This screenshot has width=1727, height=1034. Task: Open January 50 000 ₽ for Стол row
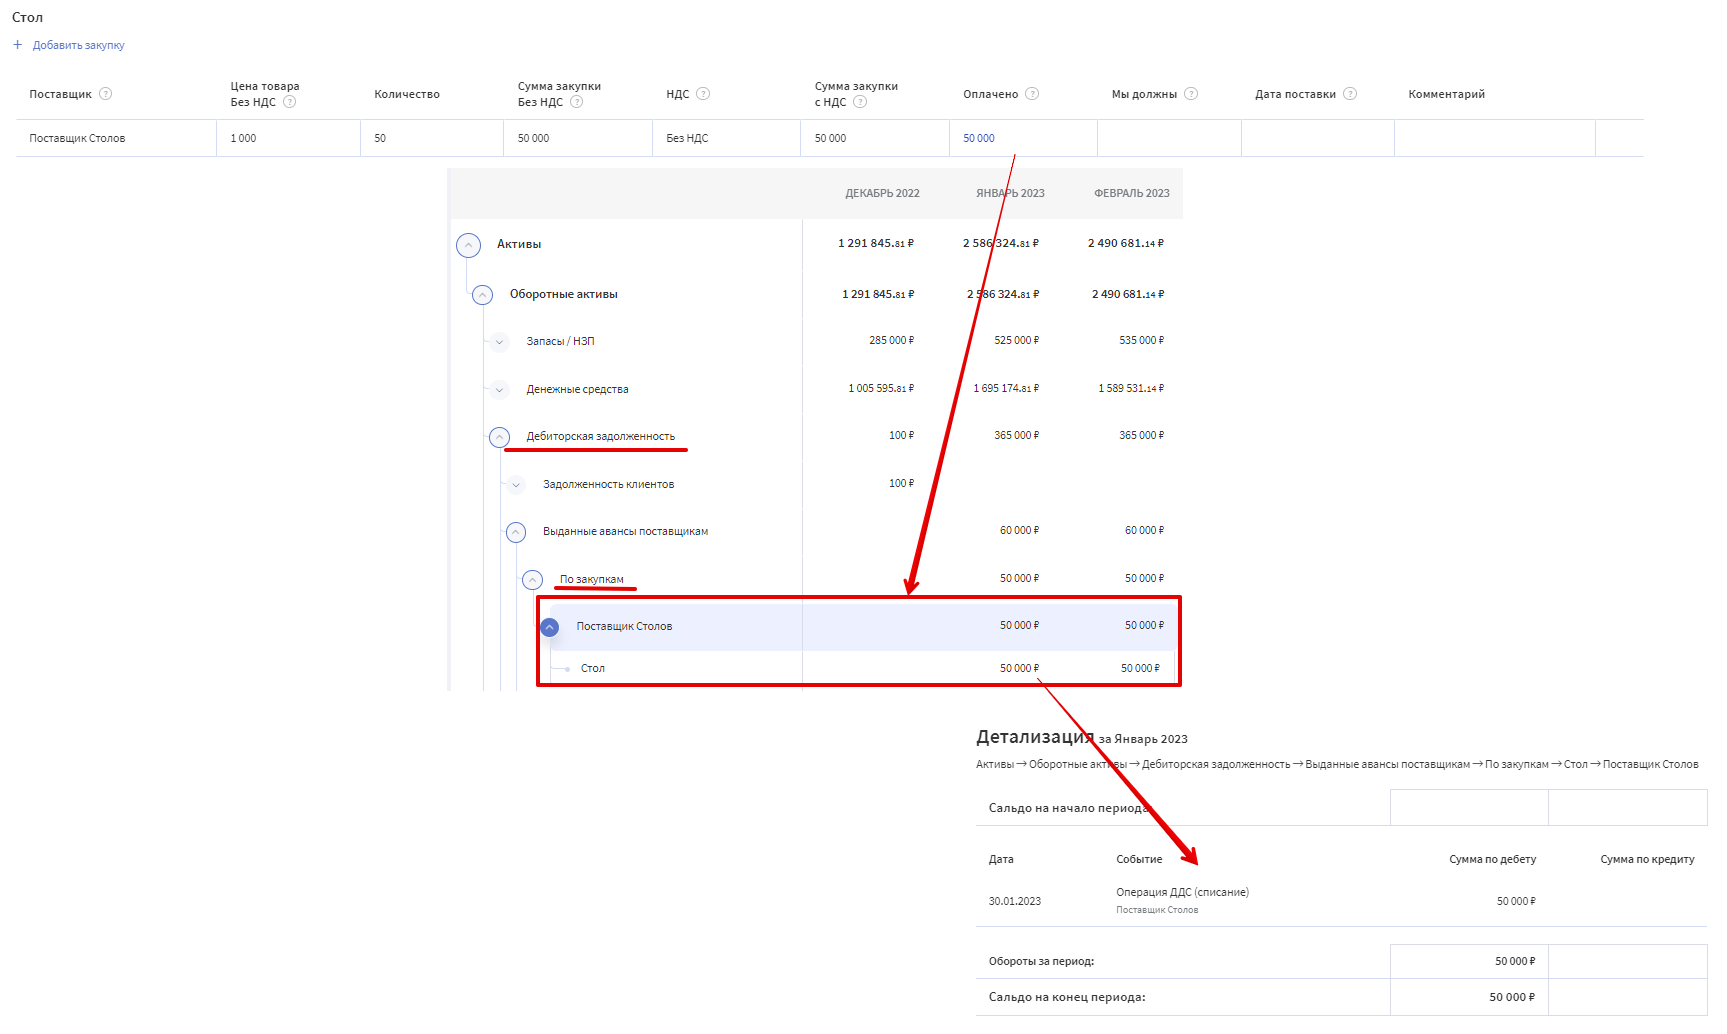[1019, 669]
